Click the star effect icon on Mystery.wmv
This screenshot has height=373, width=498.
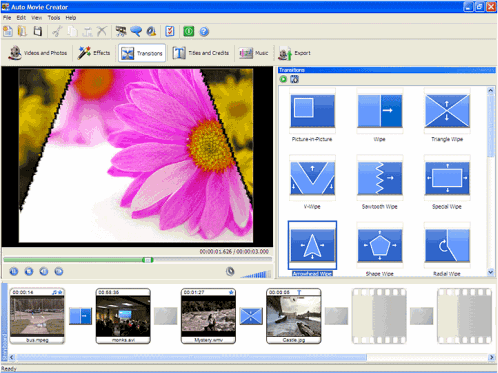231,292
